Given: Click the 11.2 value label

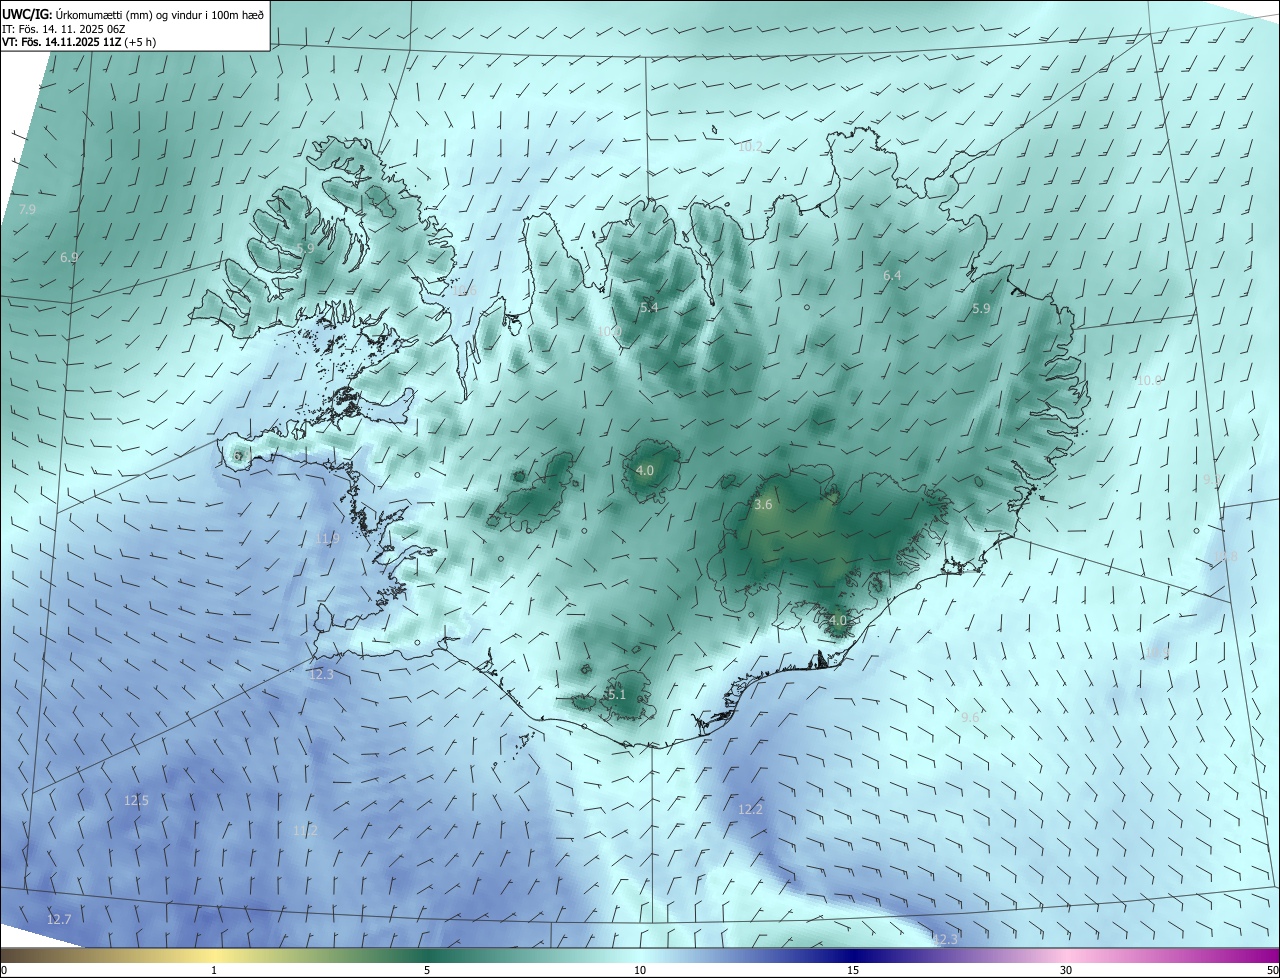Looking at the screenshot, I should 306,830.
